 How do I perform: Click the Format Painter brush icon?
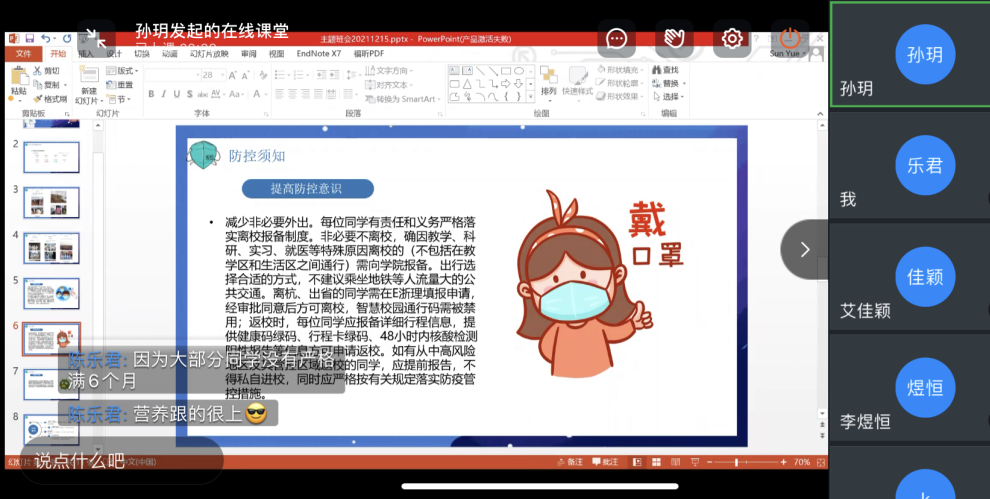coord(38,99)
